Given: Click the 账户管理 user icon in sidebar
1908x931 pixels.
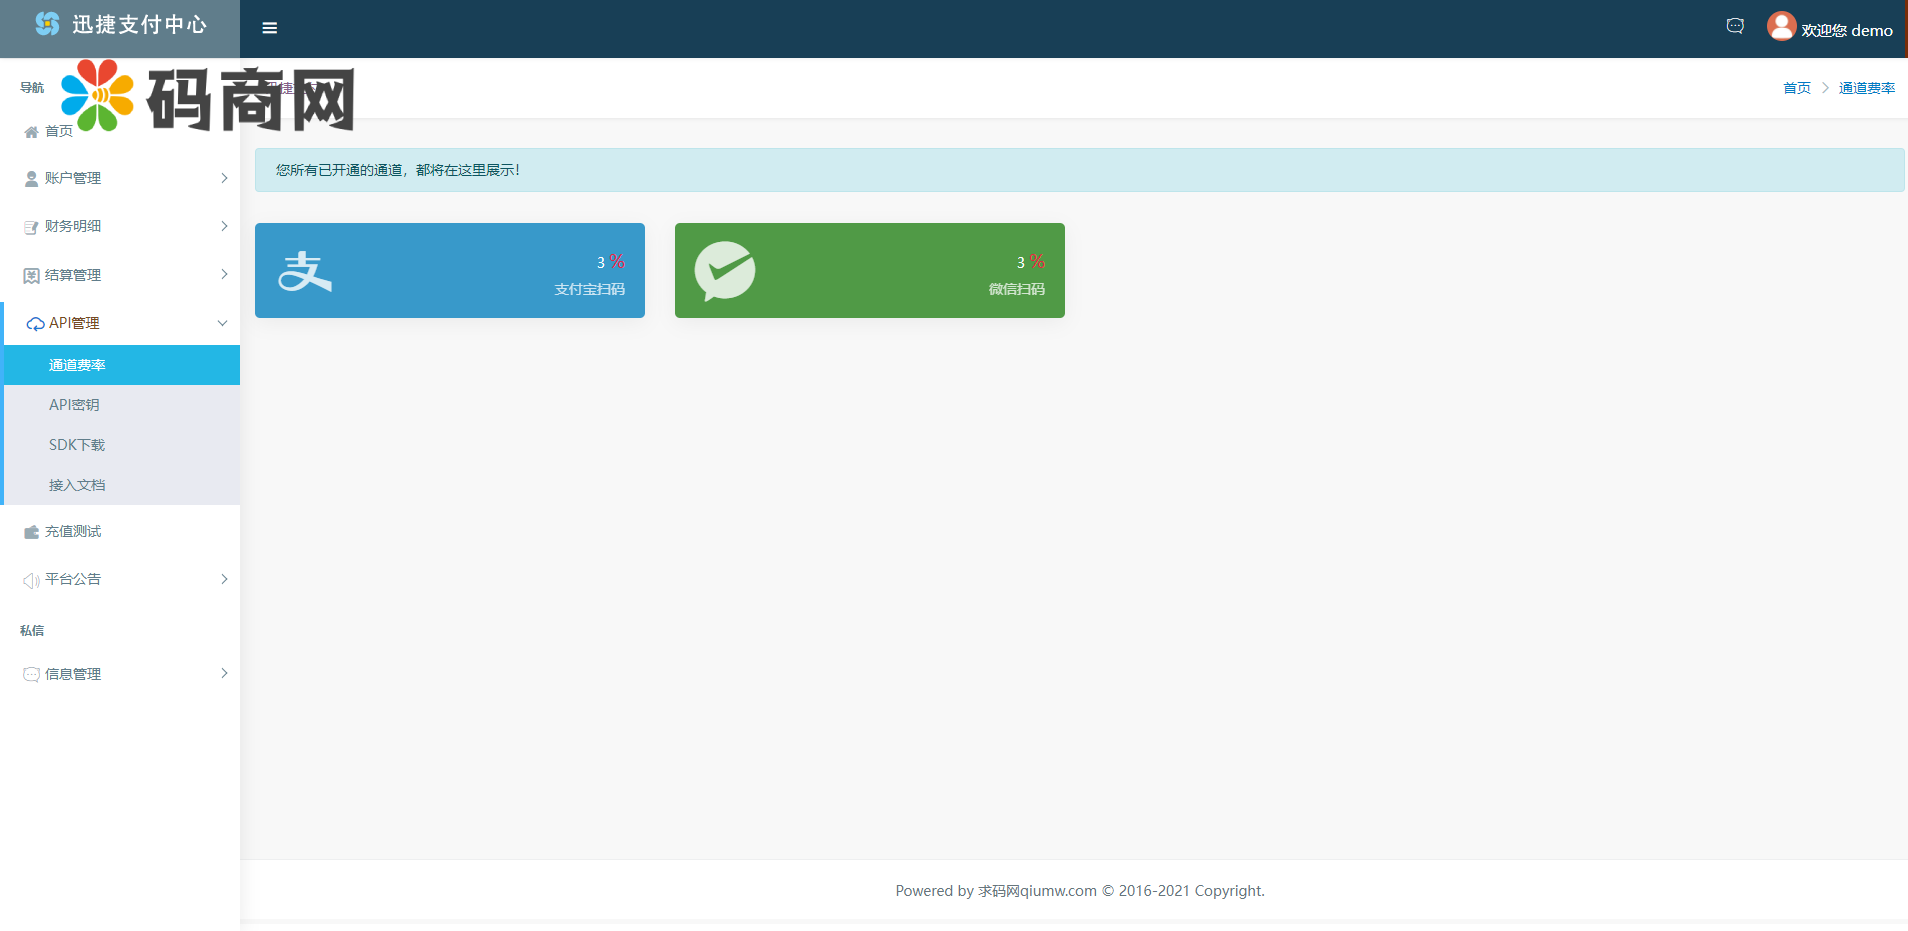Looking at the screenshot, I should pyautogui.click(x=31, y=179).
